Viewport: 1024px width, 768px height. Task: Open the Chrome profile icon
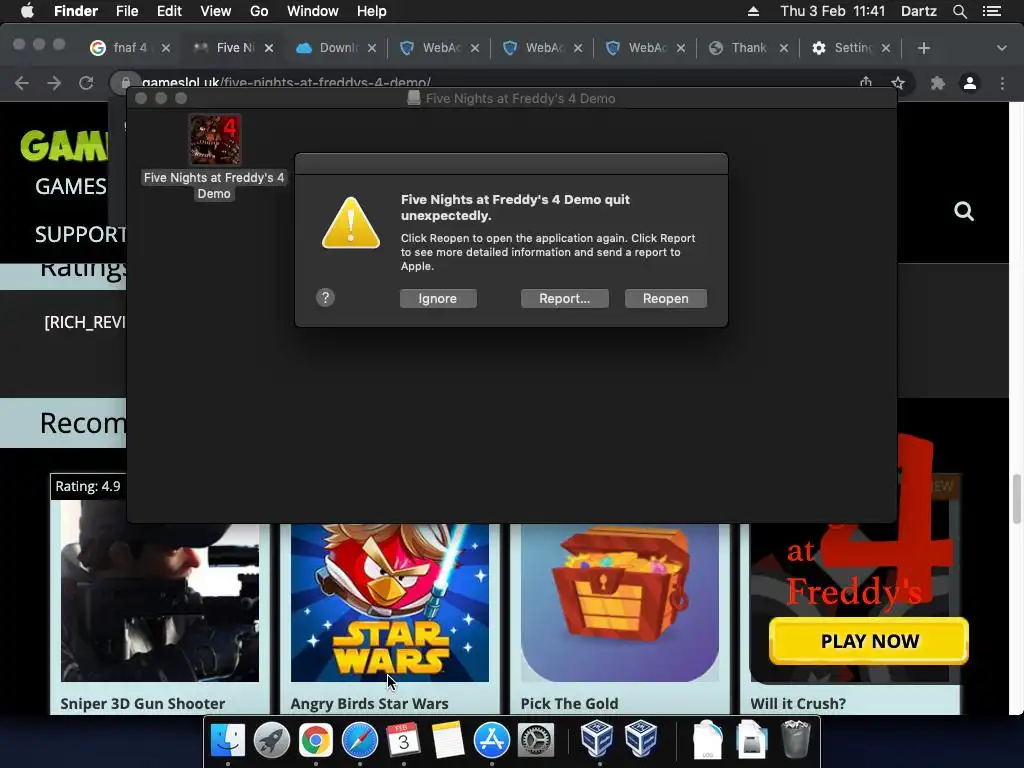[x=970, y=83]
